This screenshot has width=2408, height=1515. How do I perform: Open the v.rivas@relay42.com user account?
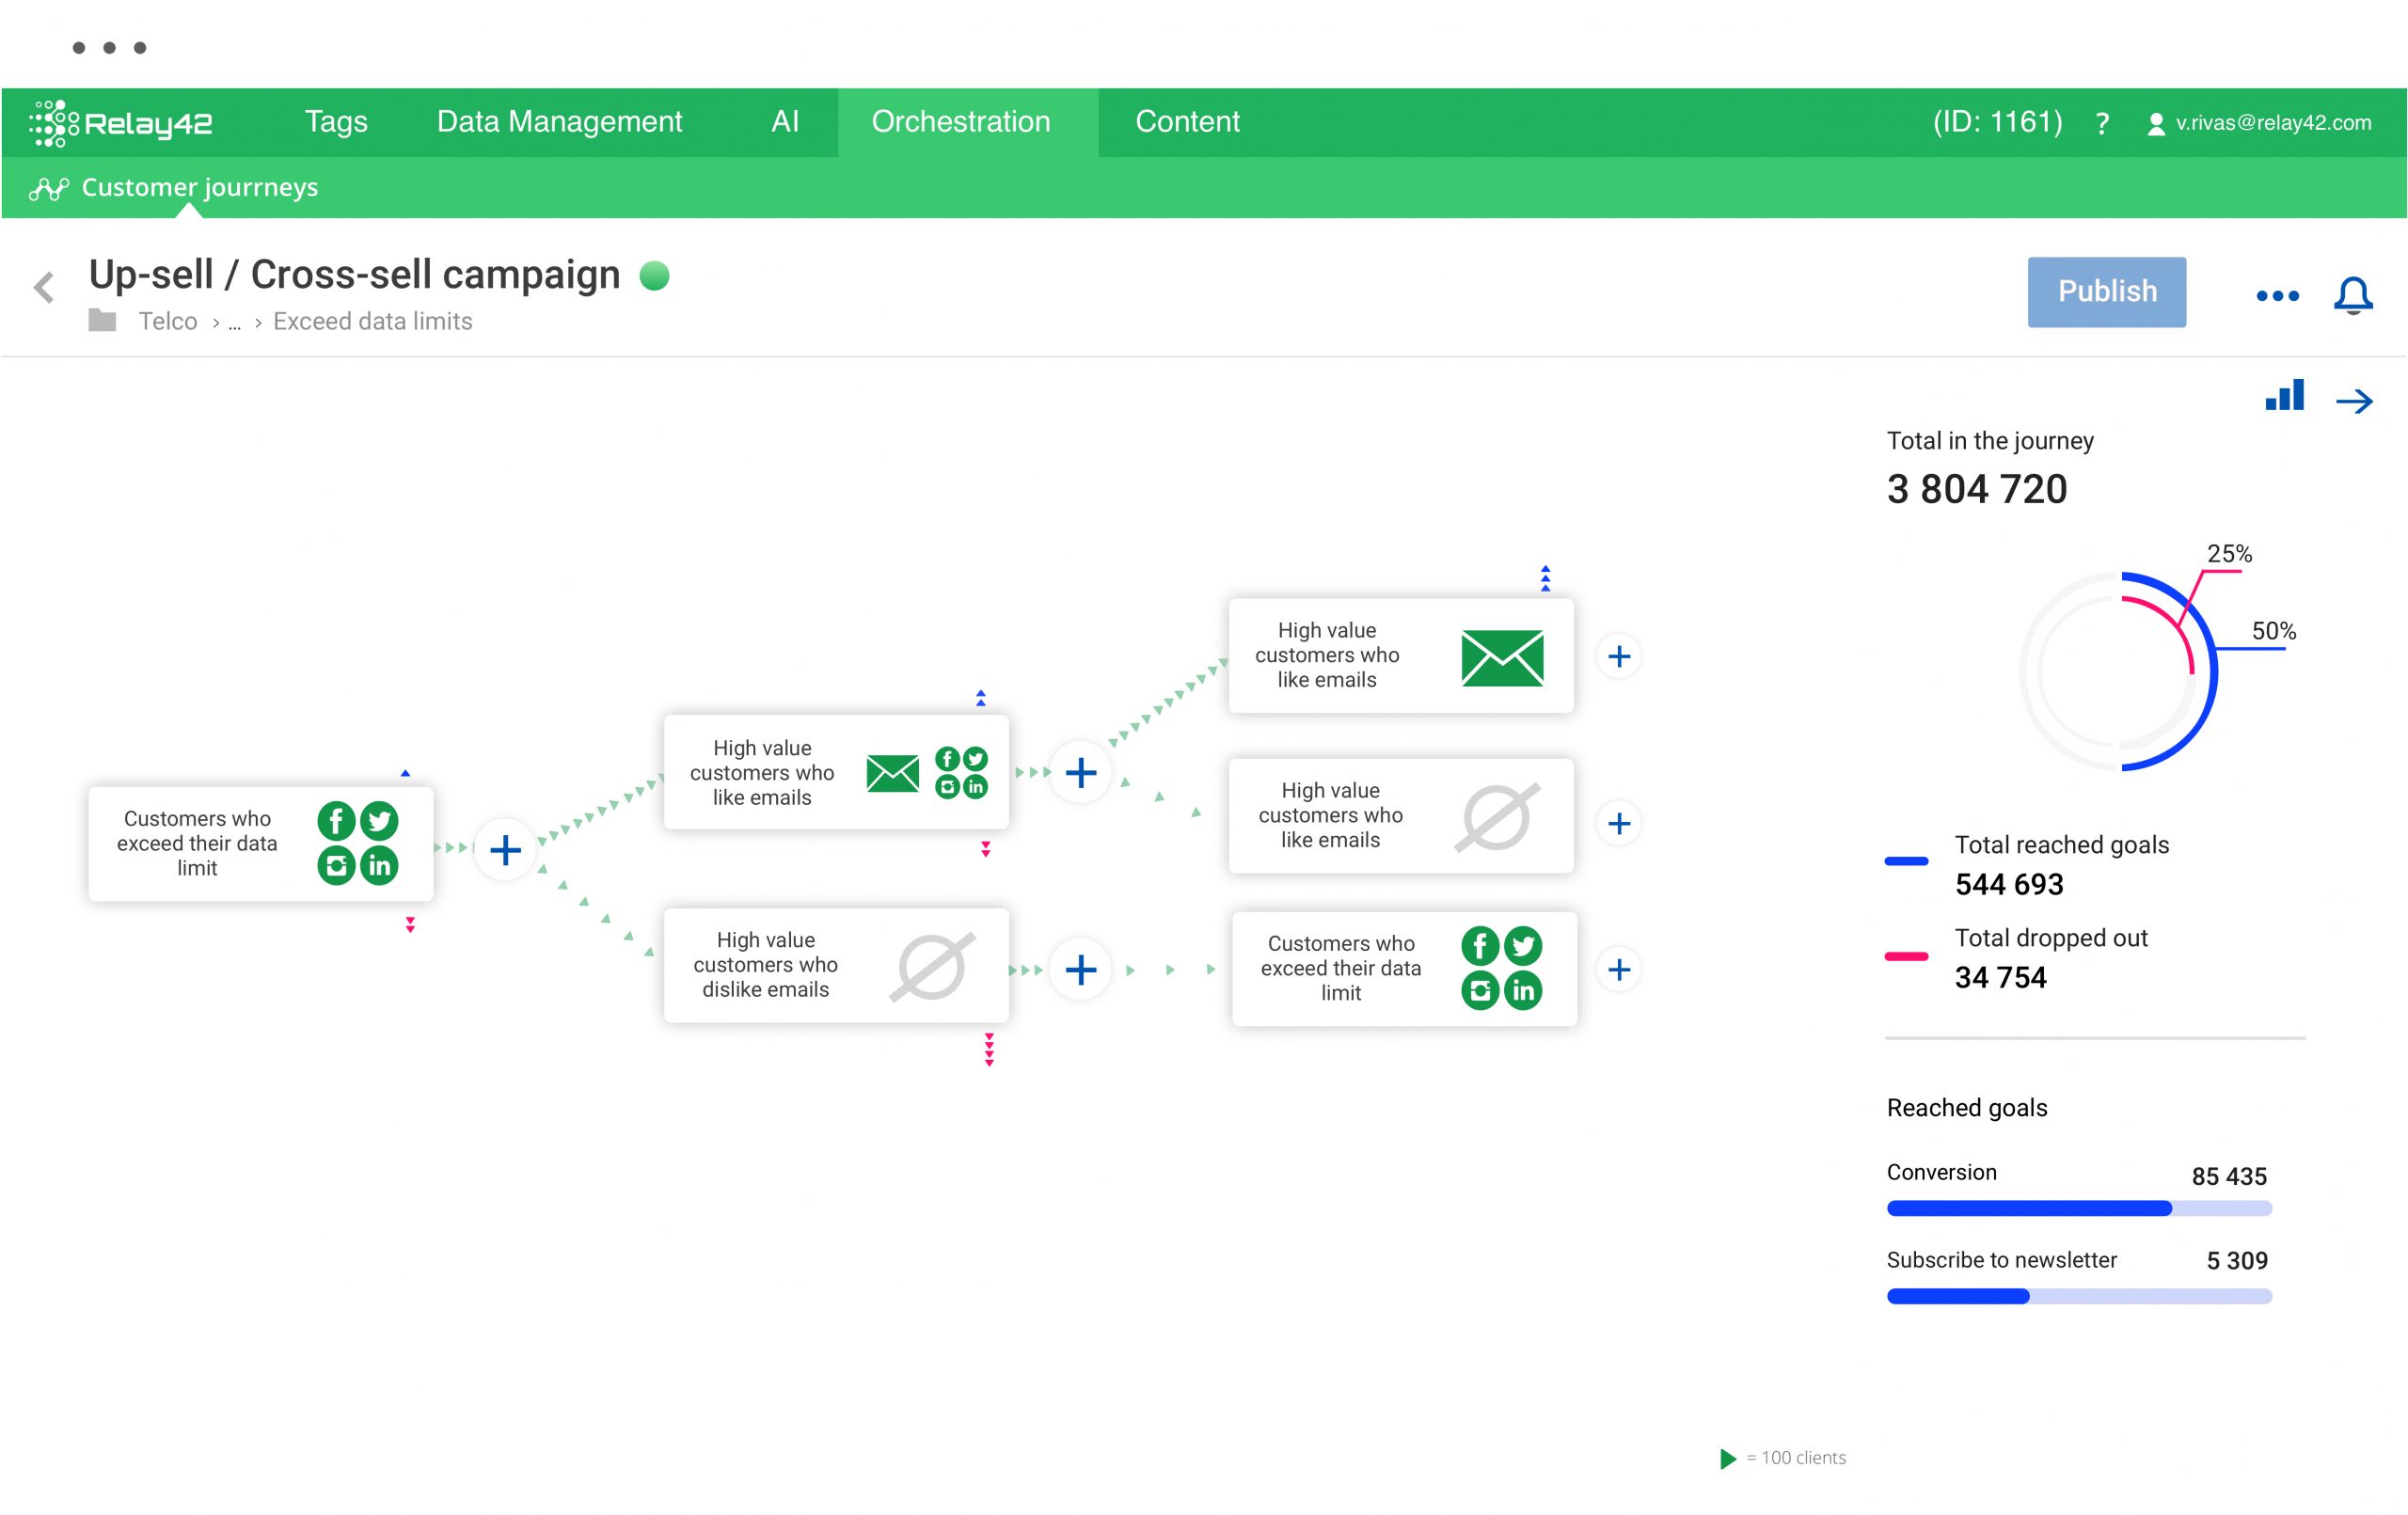(2259, 123)
